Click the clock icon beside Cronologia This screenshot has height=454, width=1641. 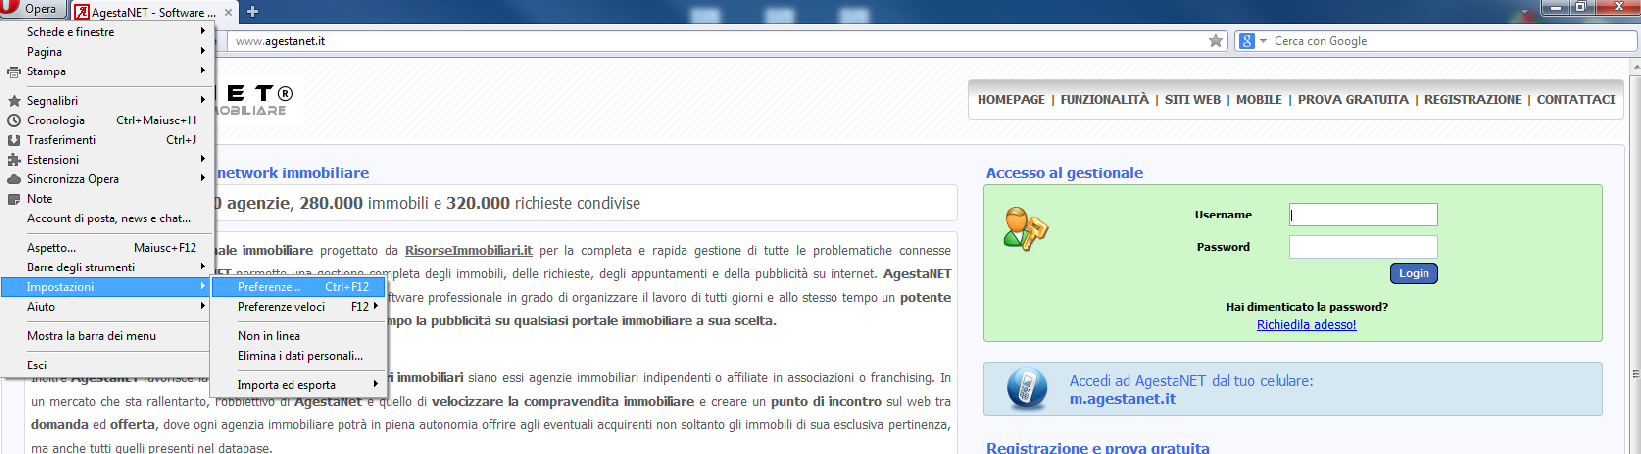(x=14, y=120)
